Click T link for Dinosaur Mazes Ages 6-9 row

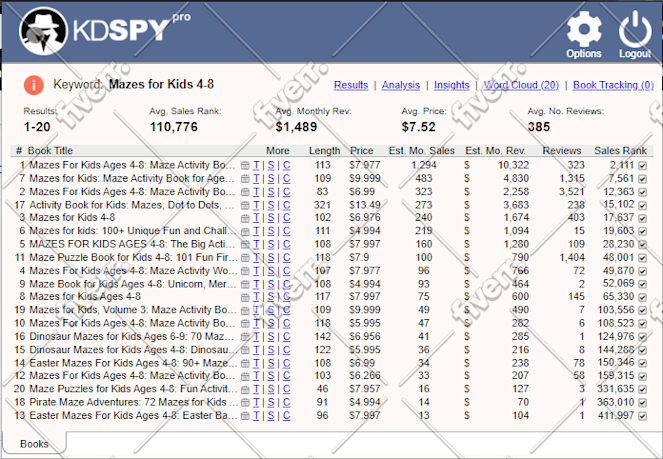tap(256, 336)
